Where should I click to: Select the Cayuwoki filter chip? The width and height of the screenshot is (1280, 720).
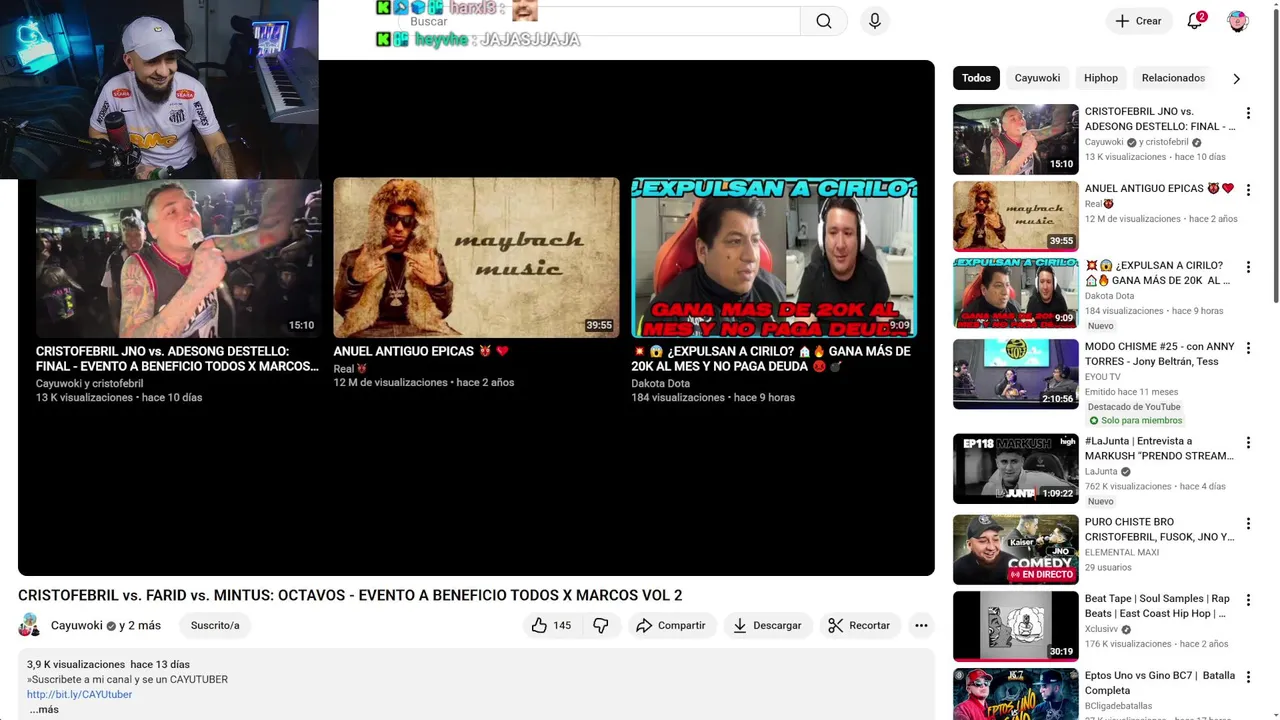1037,78
